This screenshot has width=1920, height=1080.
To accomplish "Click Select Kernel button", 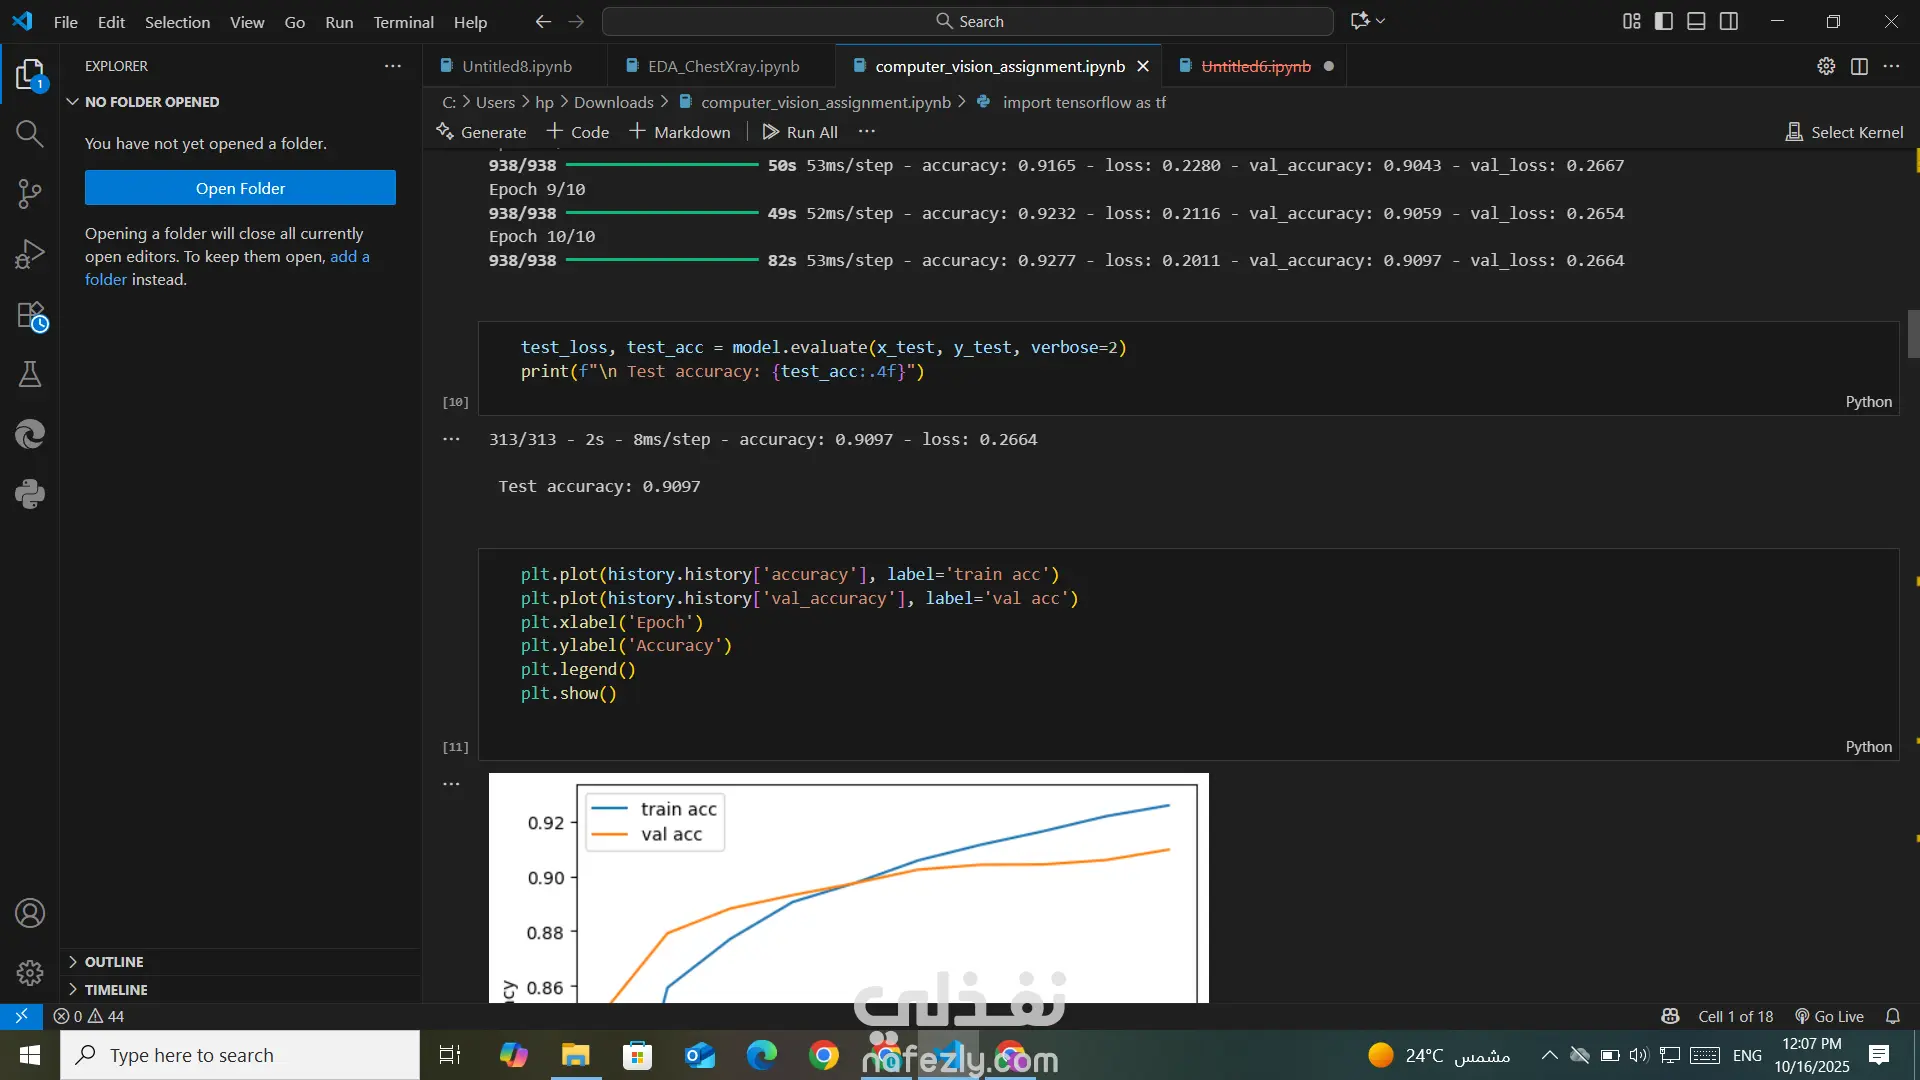I will [x=1845, y=132].
